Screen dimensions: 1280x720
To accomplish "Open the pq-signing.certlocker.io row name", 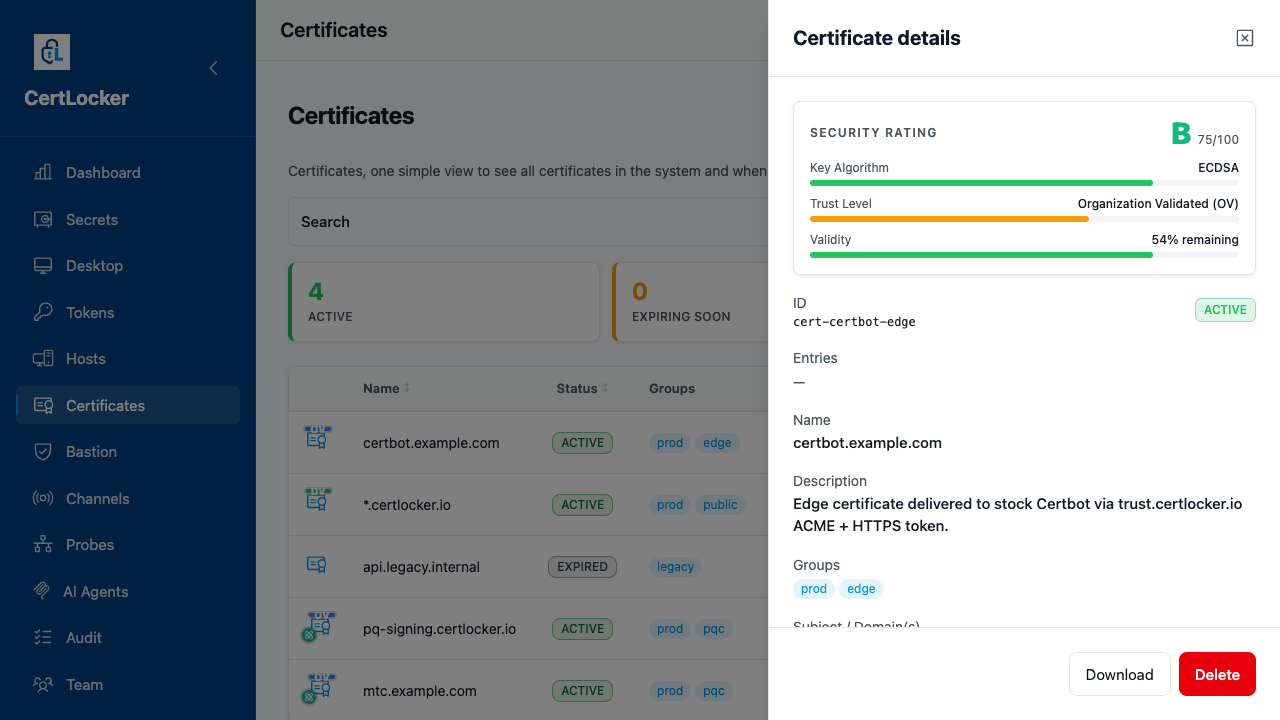I will click(439, 629).
